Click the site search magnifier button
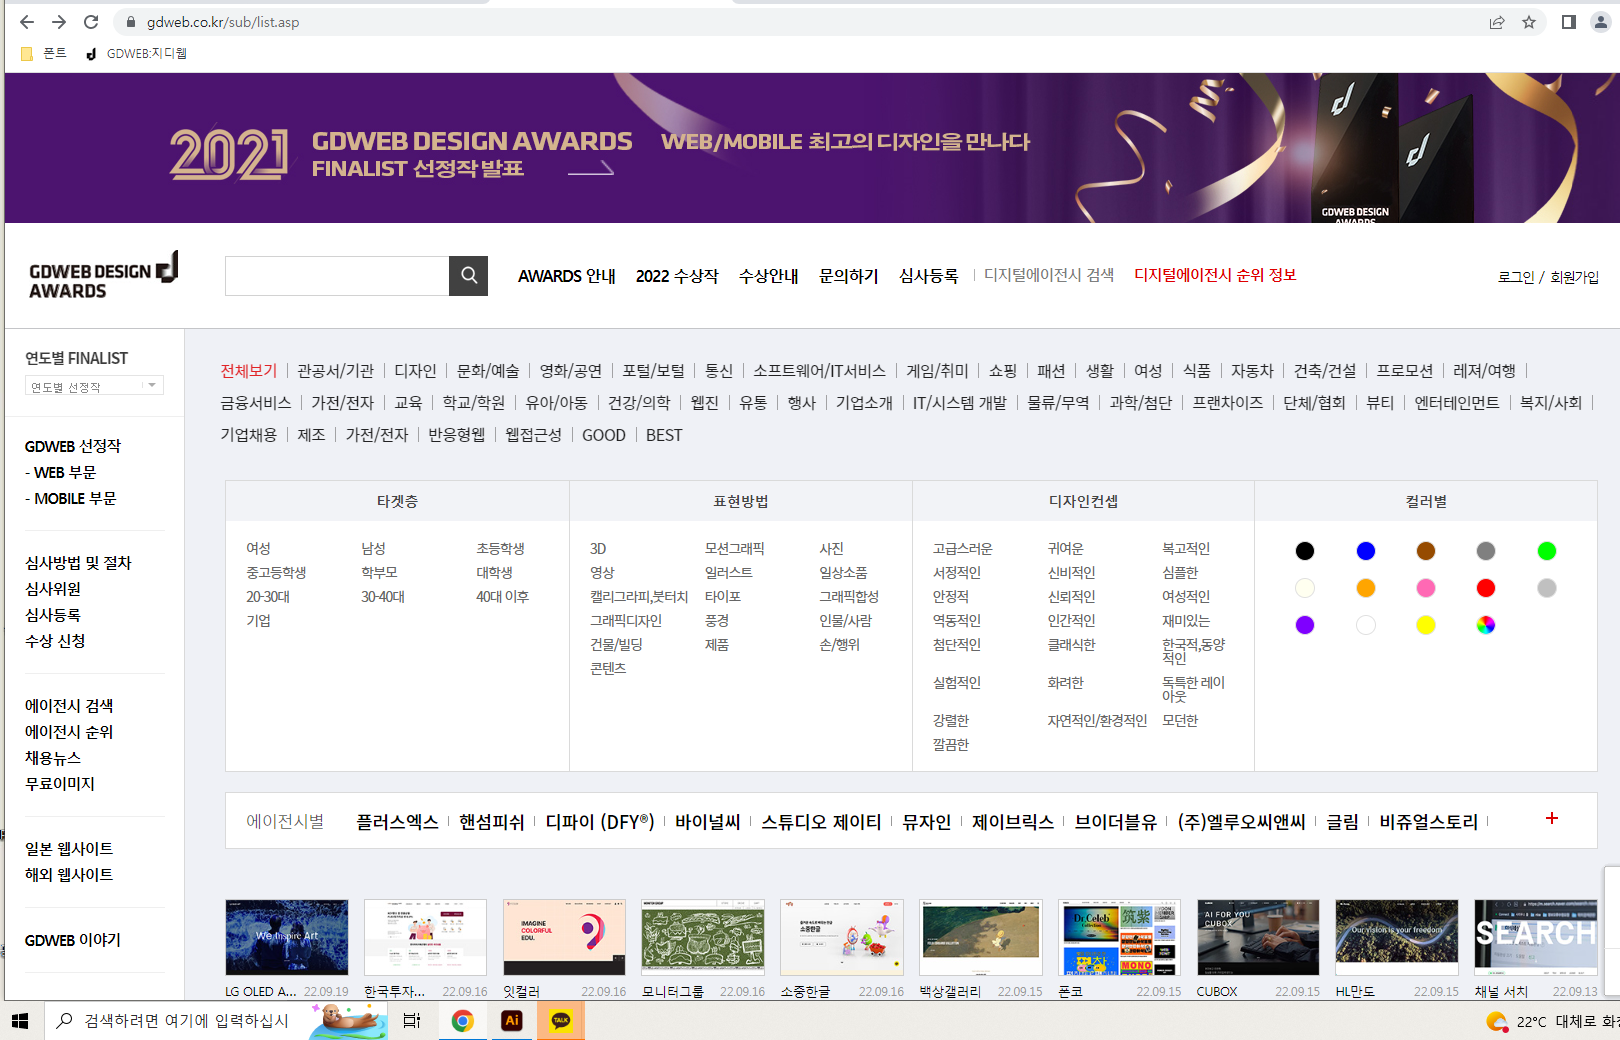Image resolution: width=1620 pixels, height=1040 pixels. point(468,276)
